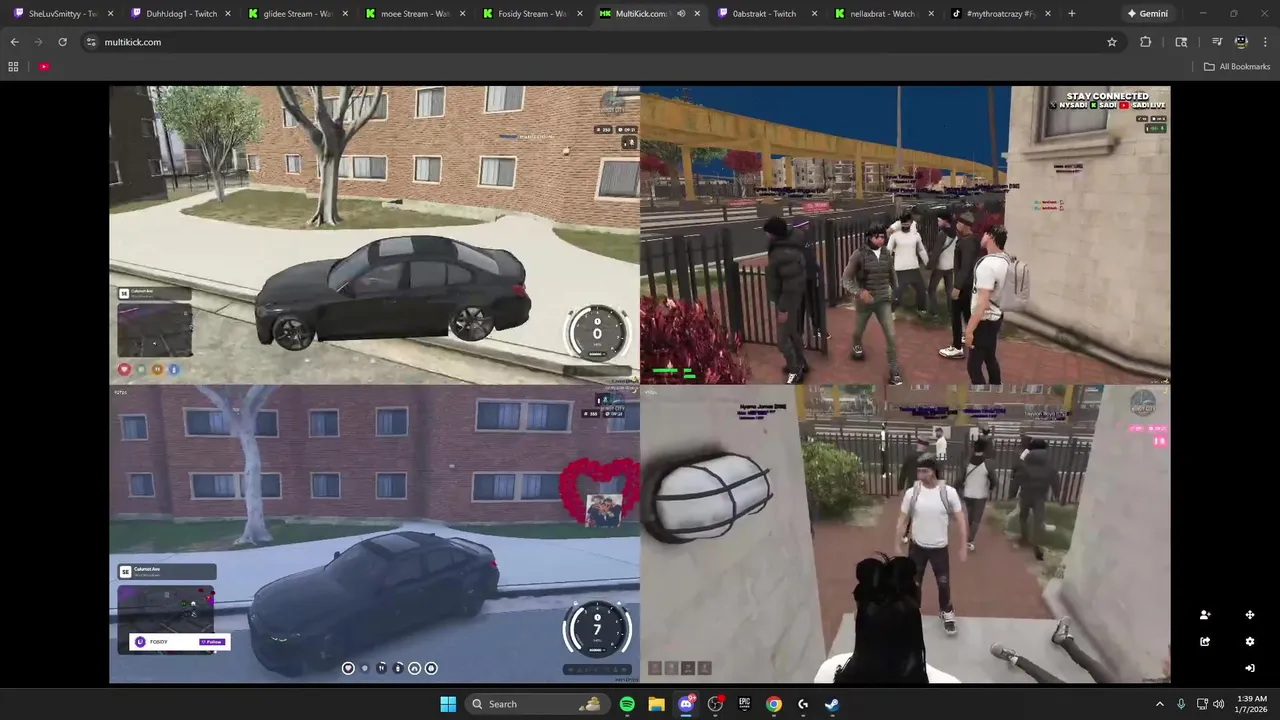Open Discord from the taskbar
The height and width of the screenshot is (720, 1280).
[686, 704]
